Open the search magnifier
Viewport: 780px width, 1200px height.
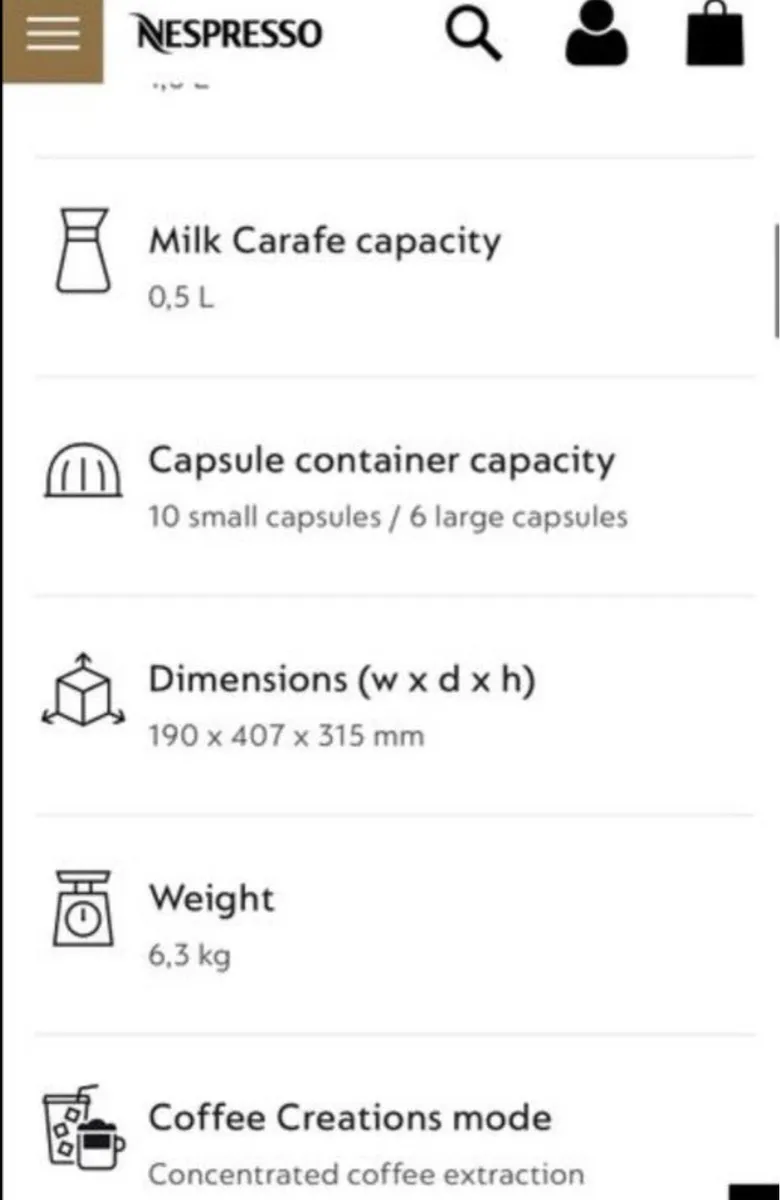click(x=474, y=35)
